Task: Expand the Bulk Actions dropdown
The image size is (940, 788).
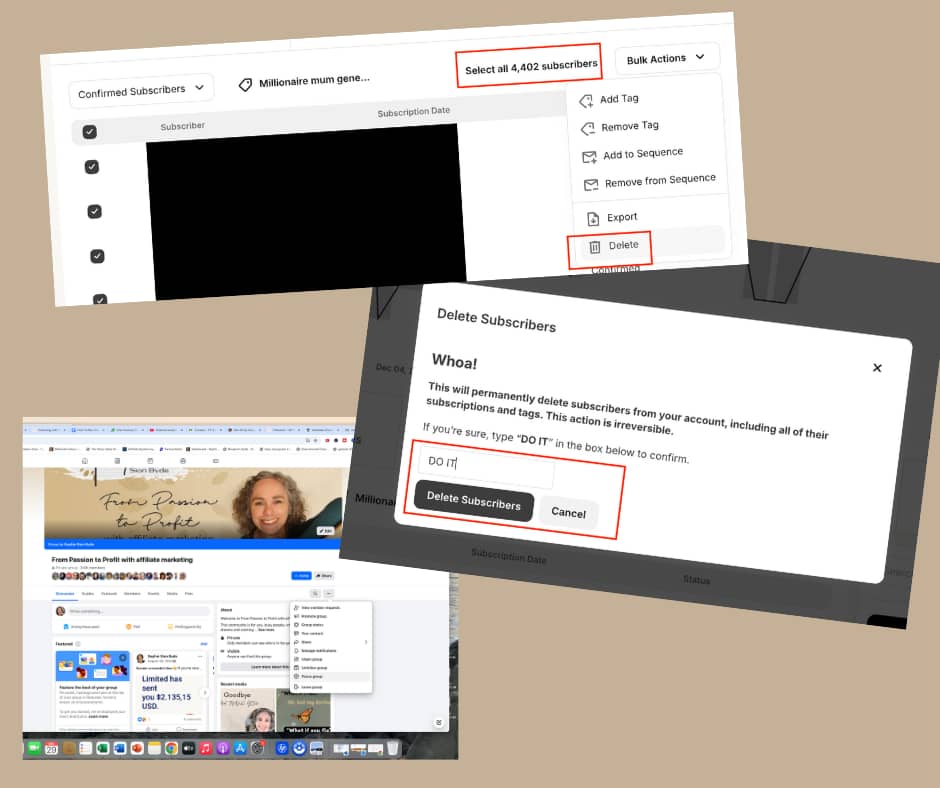Action: (x=666, y=59)
